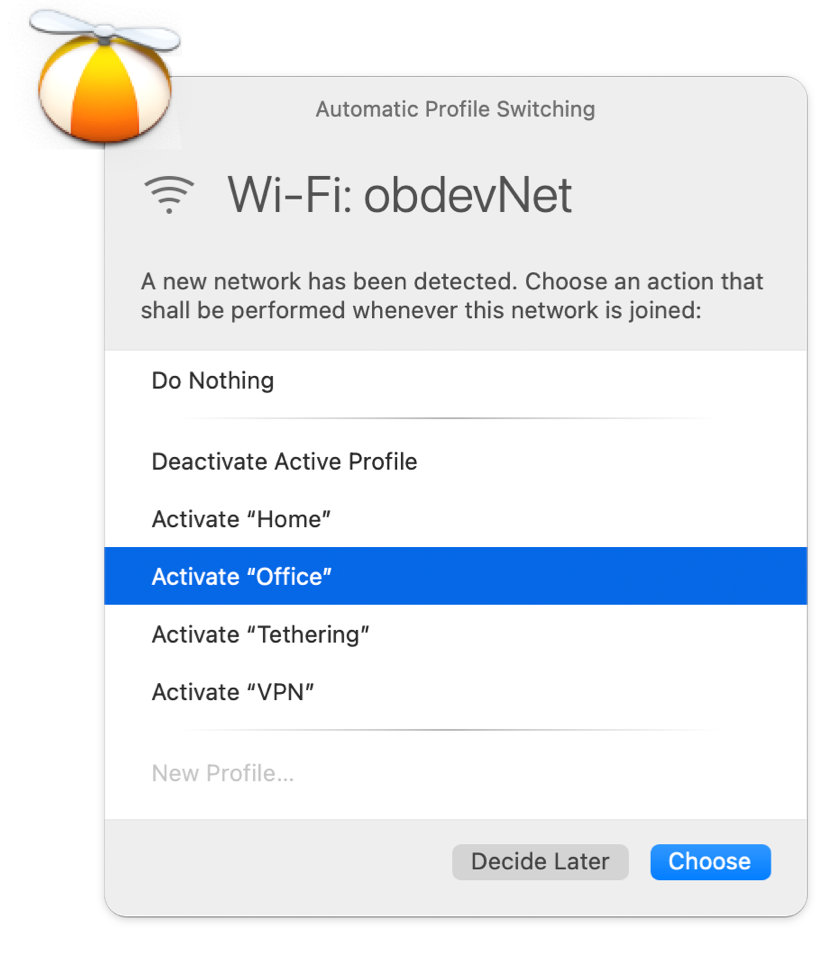Pick Activate "Tethering" from the list

point(456,634)
